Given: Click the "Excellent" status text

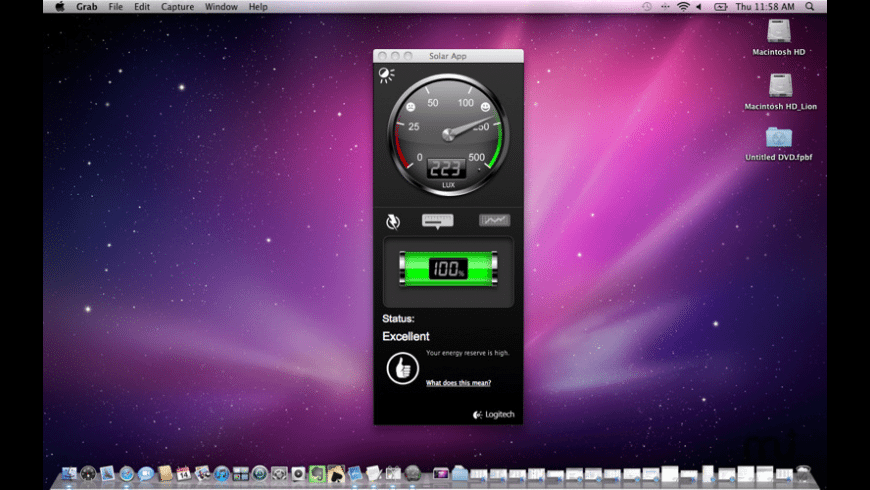Looking at the screenshot, I should click(406, 336).
